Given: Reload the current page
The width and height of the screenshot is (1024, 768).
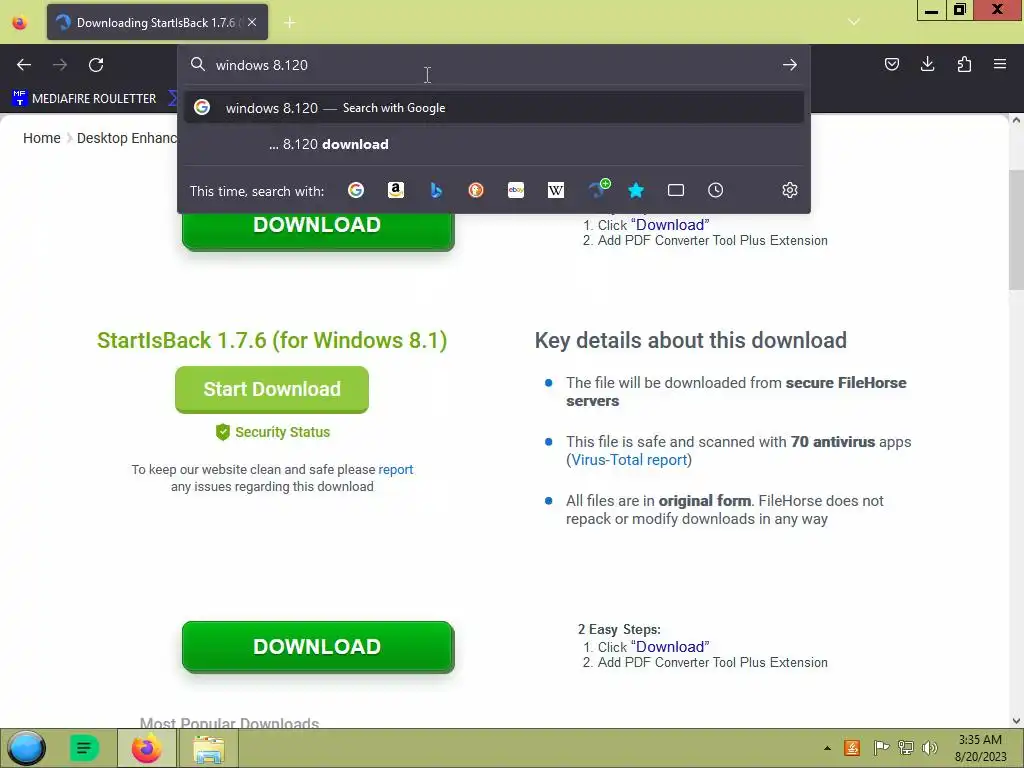Looking at the screenshot, I should pos(96,65).
